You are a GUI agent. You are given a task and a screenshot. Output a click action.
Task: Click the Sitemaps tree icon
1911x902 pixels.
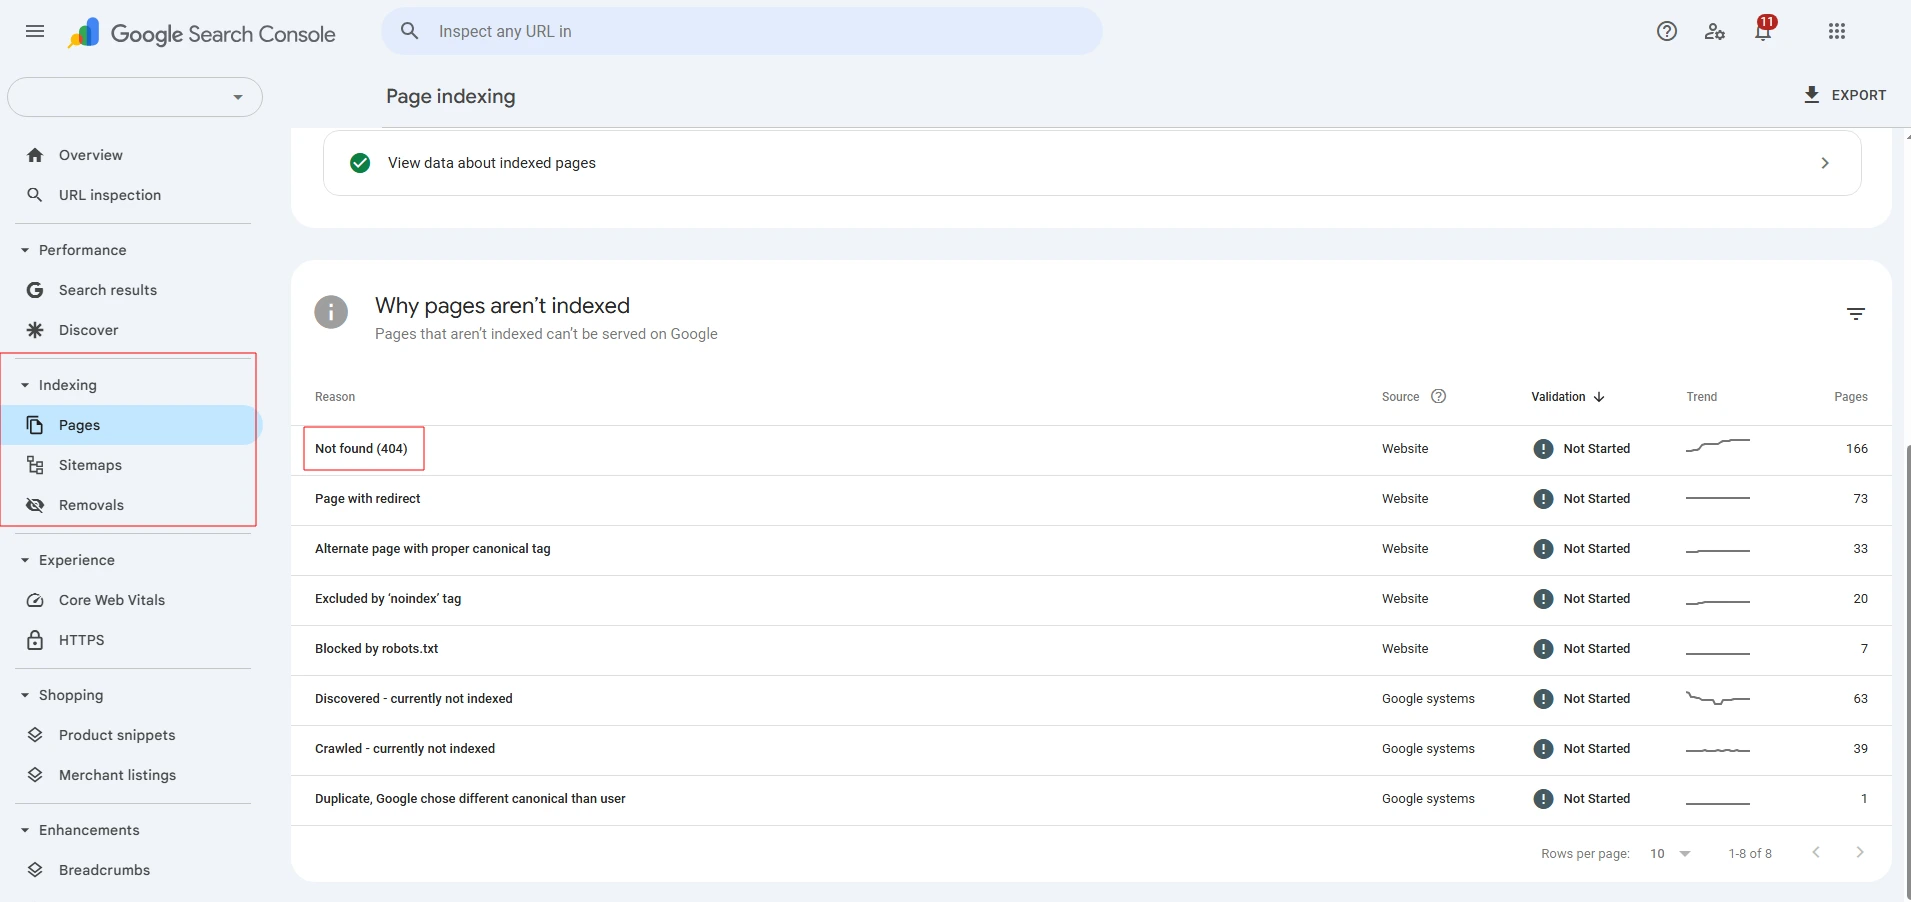[x=35, y=465]
